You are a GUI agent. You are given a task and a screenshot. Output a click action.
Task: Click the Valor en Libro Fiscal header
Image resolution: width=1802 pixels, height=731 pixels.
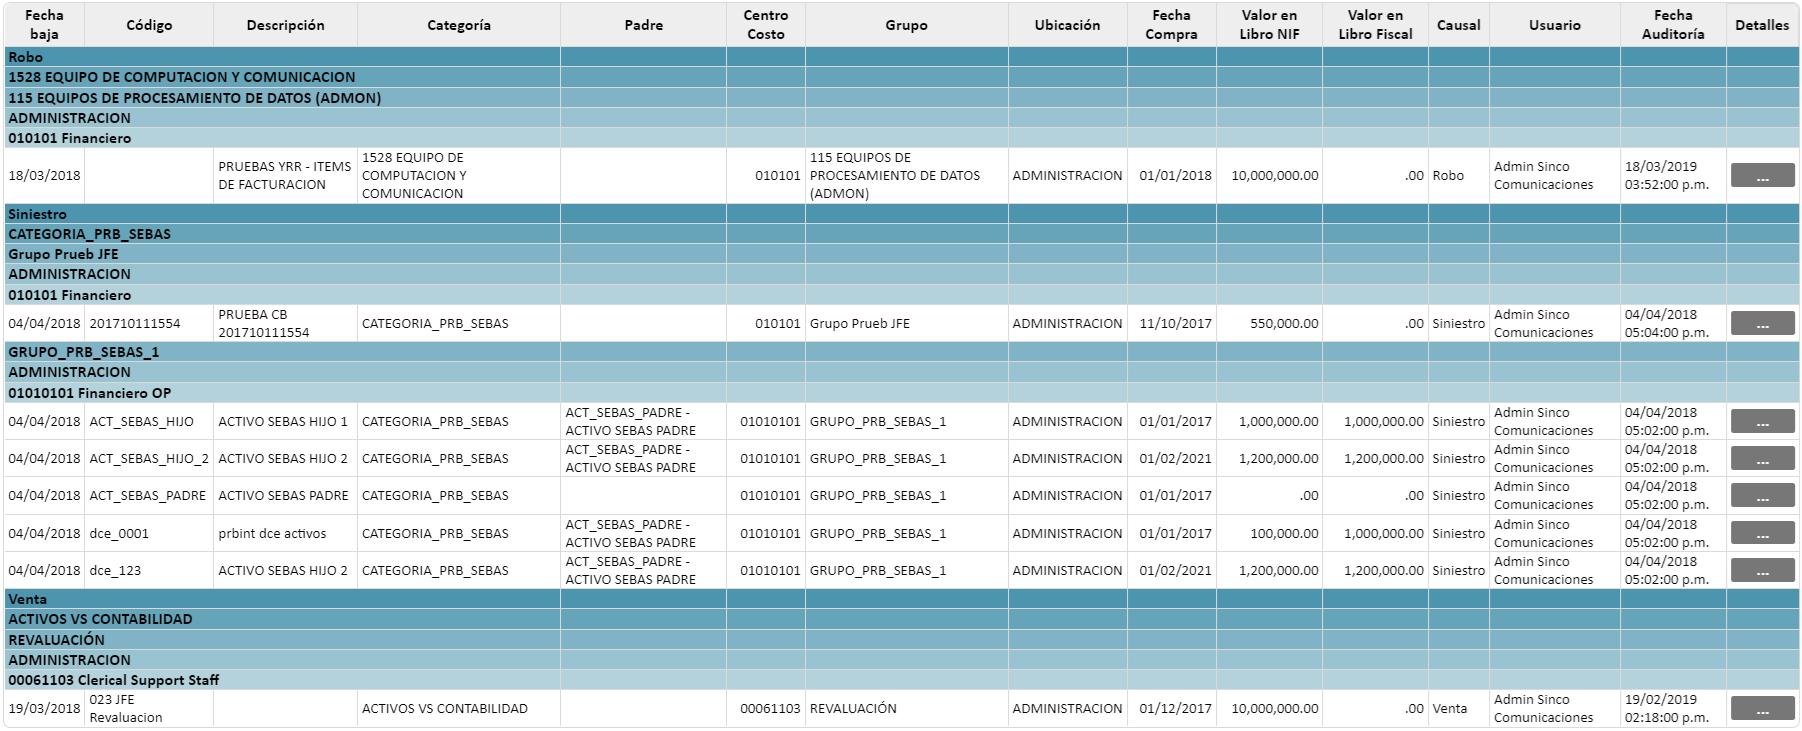tap(1375, 24)
